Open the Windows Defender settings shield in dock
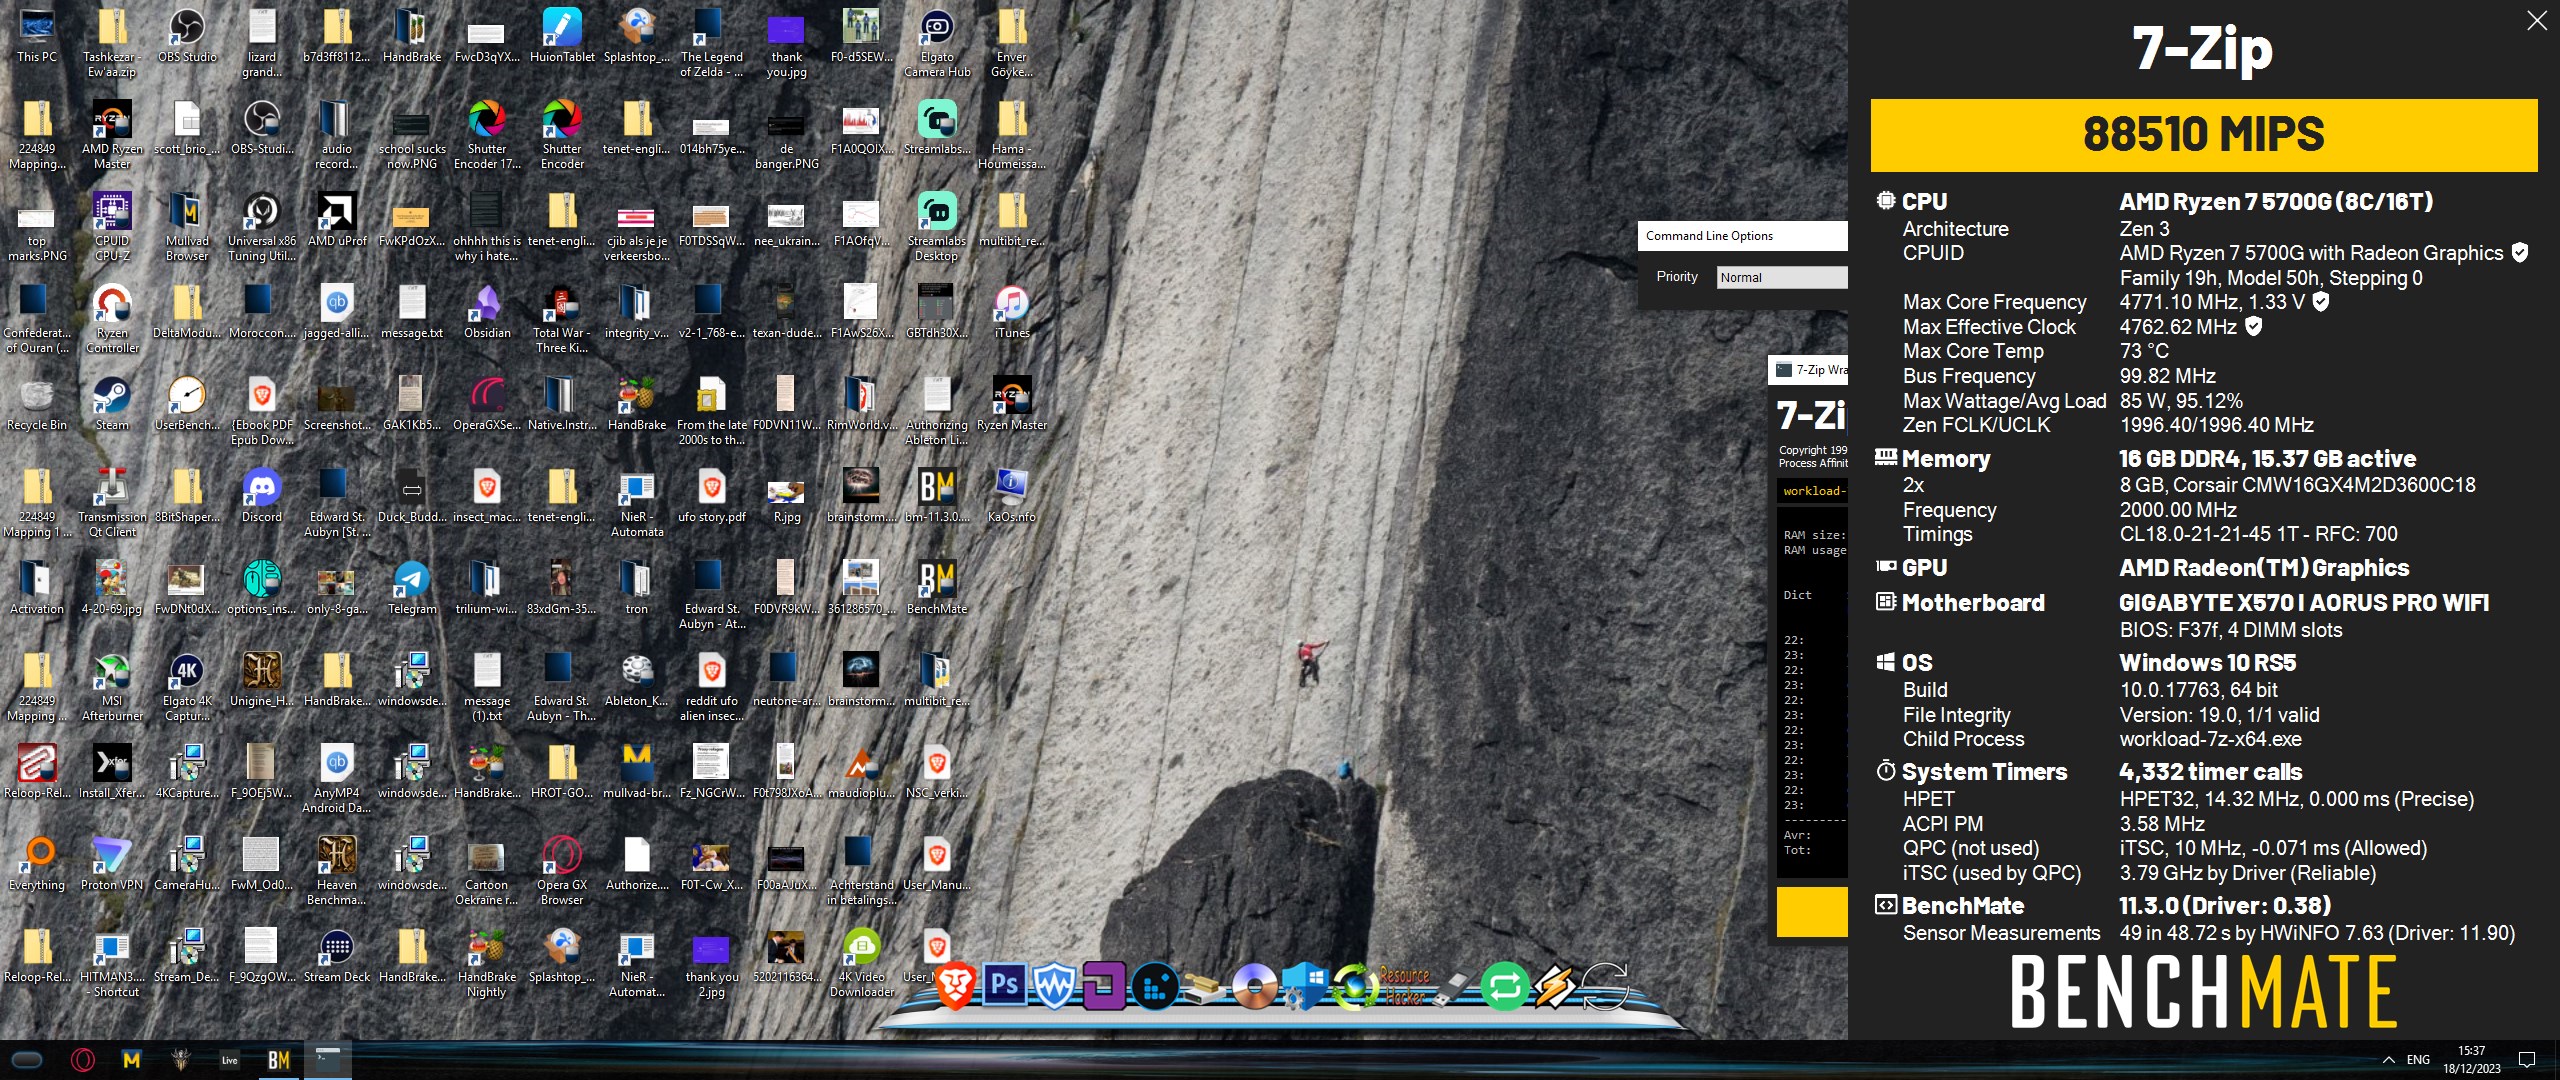2560x1080 pixels. [1304, 987]
